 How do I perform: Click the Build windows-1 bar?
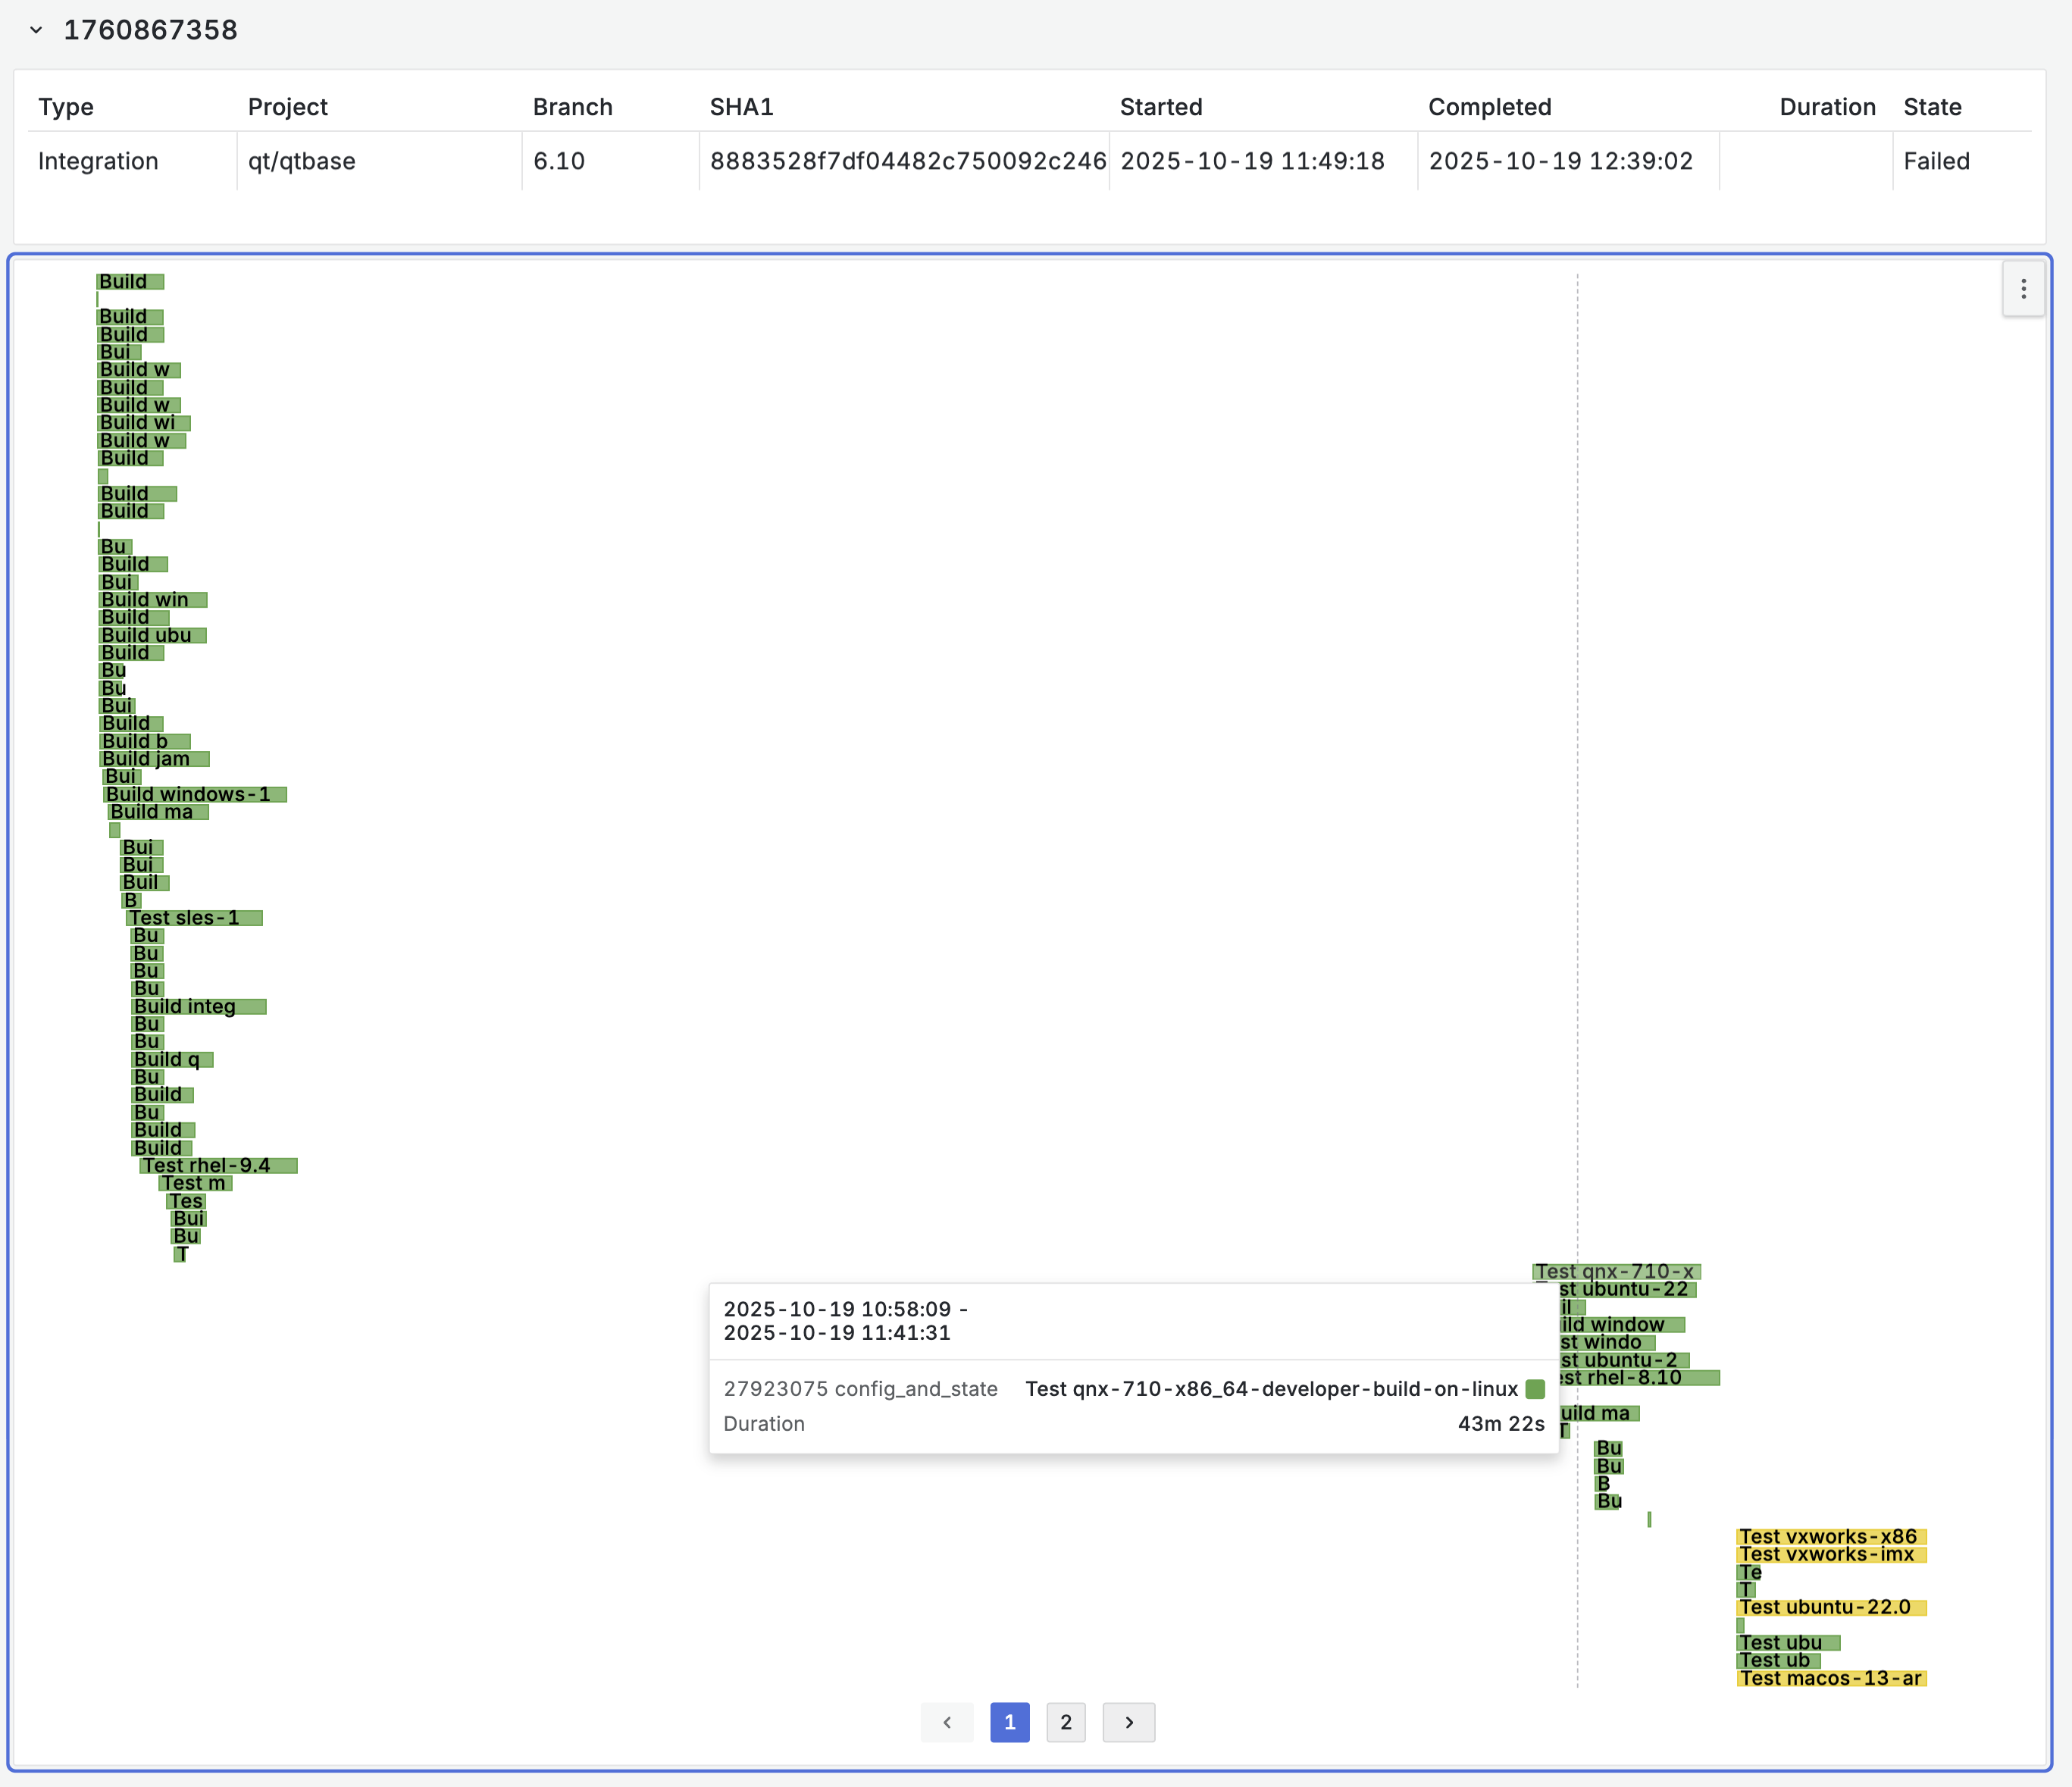[195, 794]
